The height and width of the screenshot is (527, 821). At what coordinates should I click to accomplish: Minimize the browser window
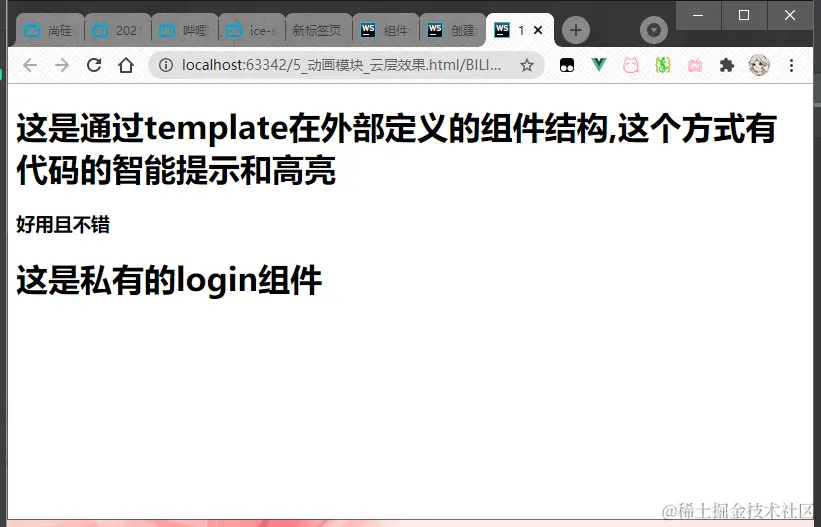[698, 15]
